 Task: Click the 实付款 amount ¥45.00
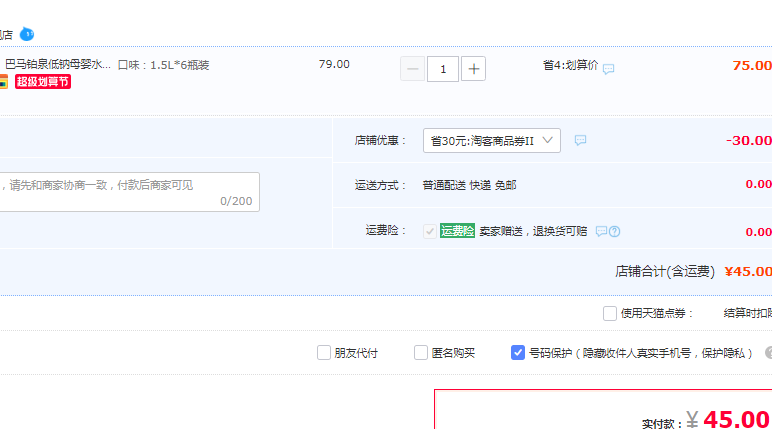[728, 420]
